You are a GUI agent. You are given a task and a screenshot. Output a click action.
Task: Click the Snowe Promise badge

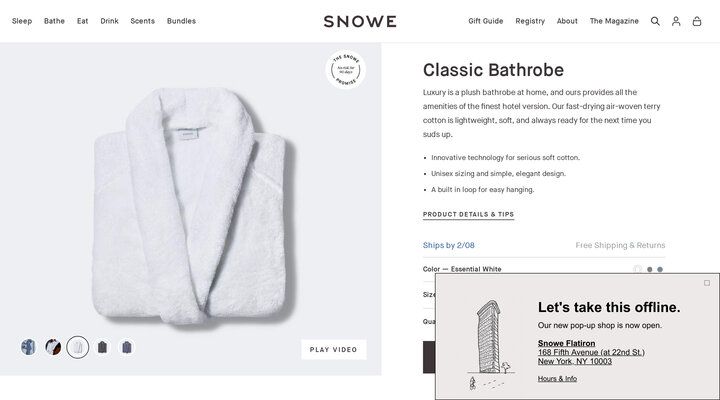tap(345, 70)
